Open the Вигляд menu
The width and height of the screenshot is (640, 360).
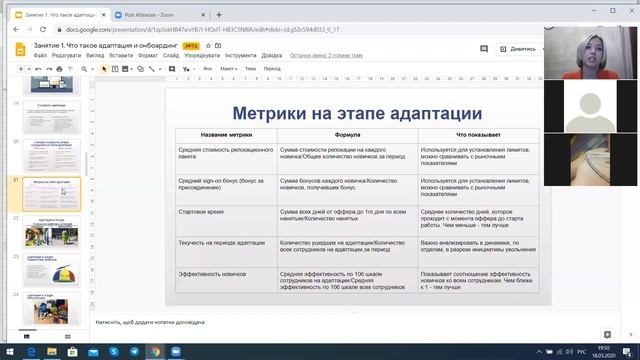coord(95,56)
